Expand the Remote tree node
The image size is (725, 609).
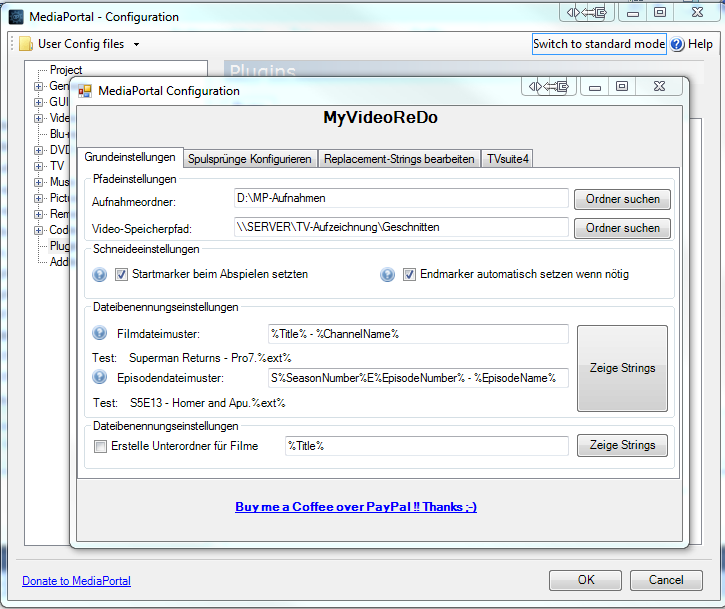[x=39, y=214]
